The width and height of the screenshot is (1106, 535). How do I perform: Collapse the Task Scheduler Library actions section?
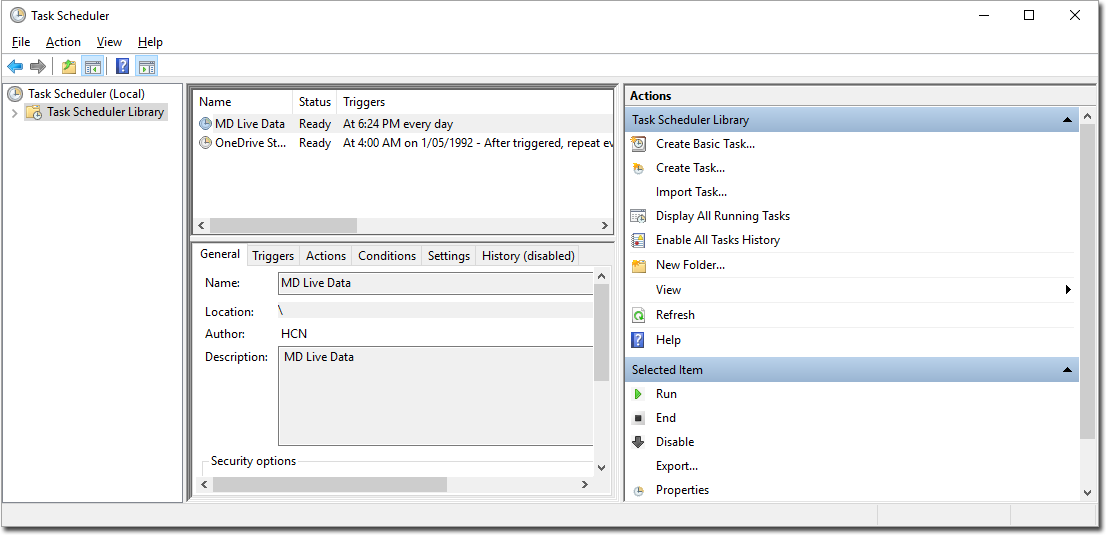coord(1067,120)
